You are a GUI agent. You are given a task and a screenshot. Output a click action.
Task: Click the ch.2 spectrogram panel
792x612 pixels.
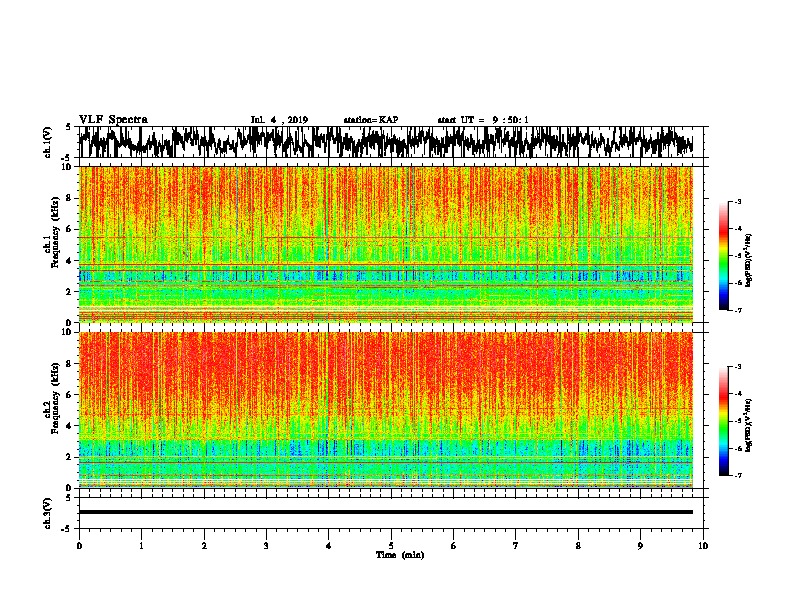[386, 410]
